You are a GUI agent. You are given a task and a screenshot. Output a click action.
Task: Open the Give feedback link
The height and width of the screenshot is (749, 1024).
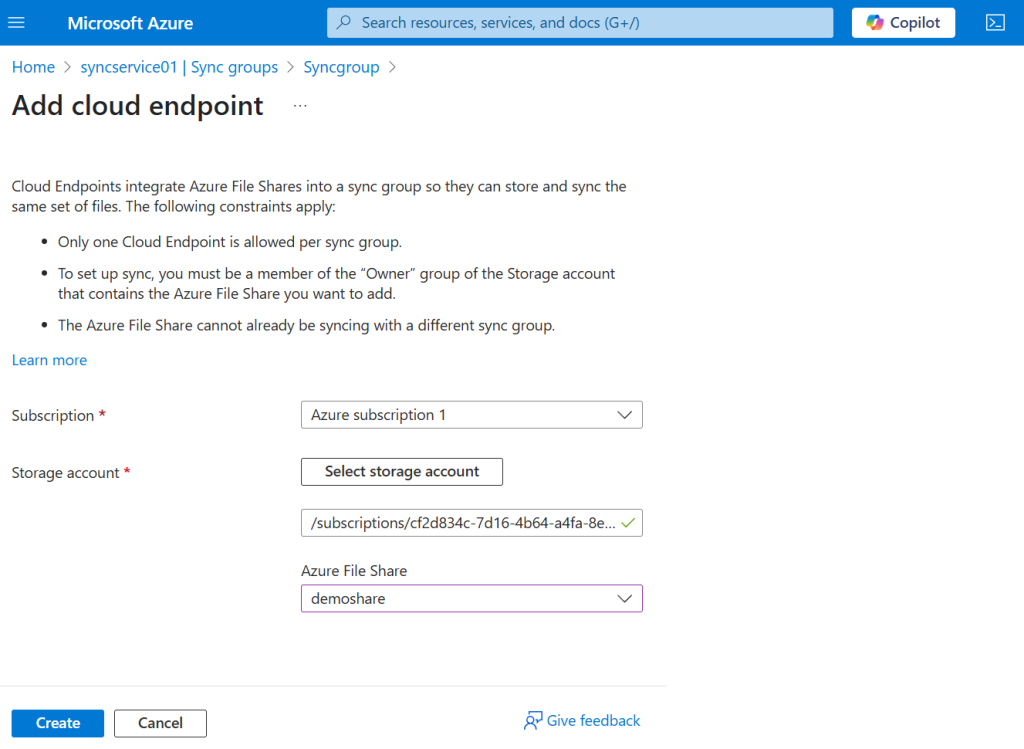(593, 720)
